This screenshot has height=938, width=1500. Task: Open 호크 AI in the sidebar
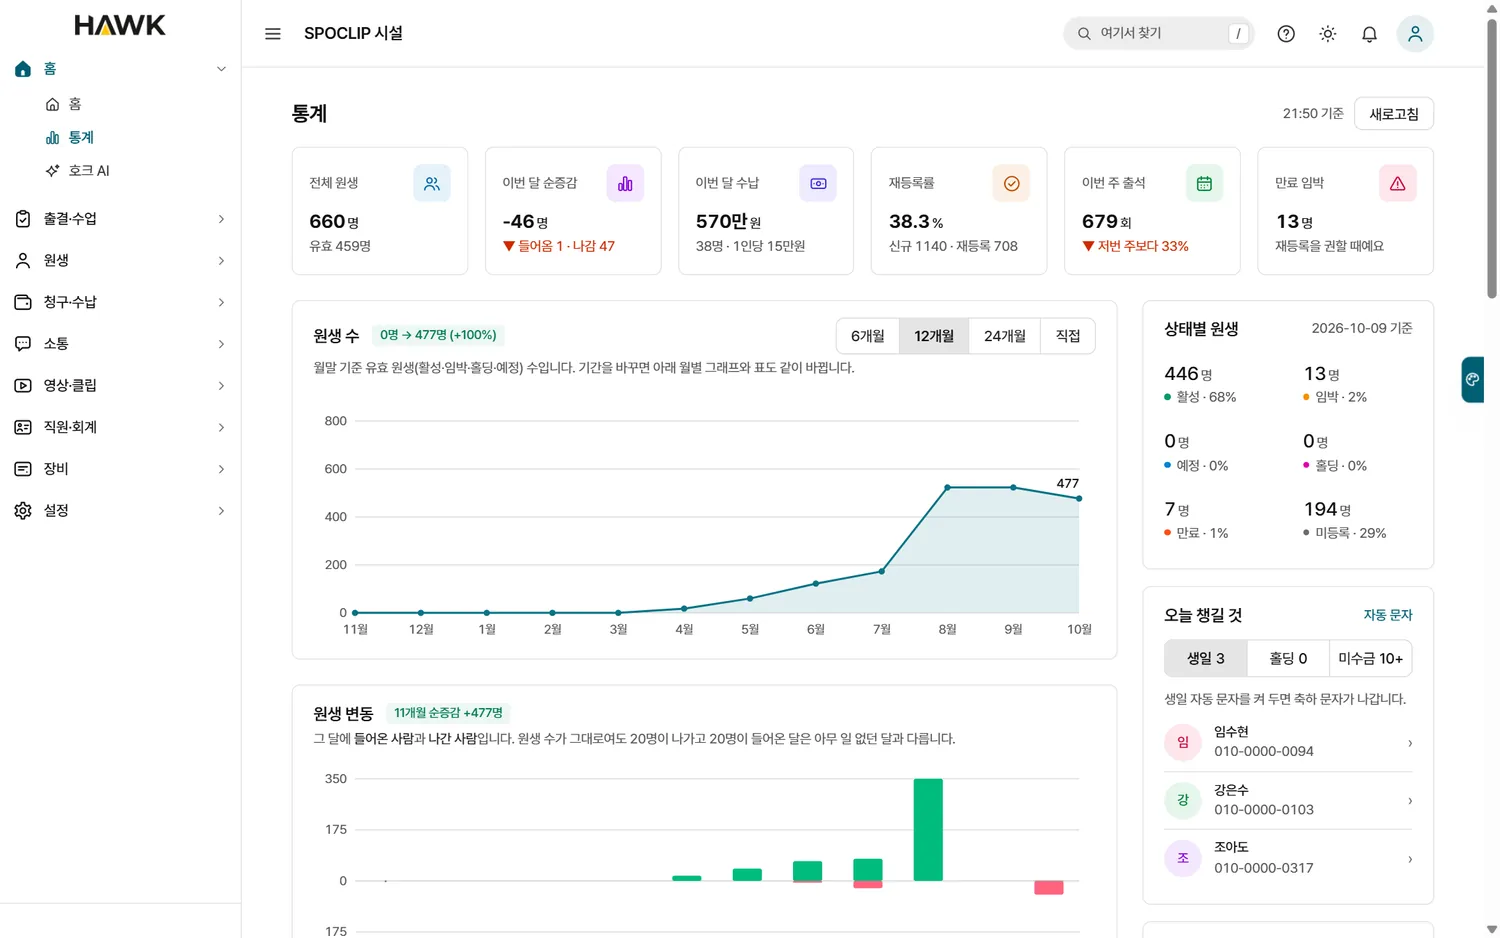click(89, 171)
